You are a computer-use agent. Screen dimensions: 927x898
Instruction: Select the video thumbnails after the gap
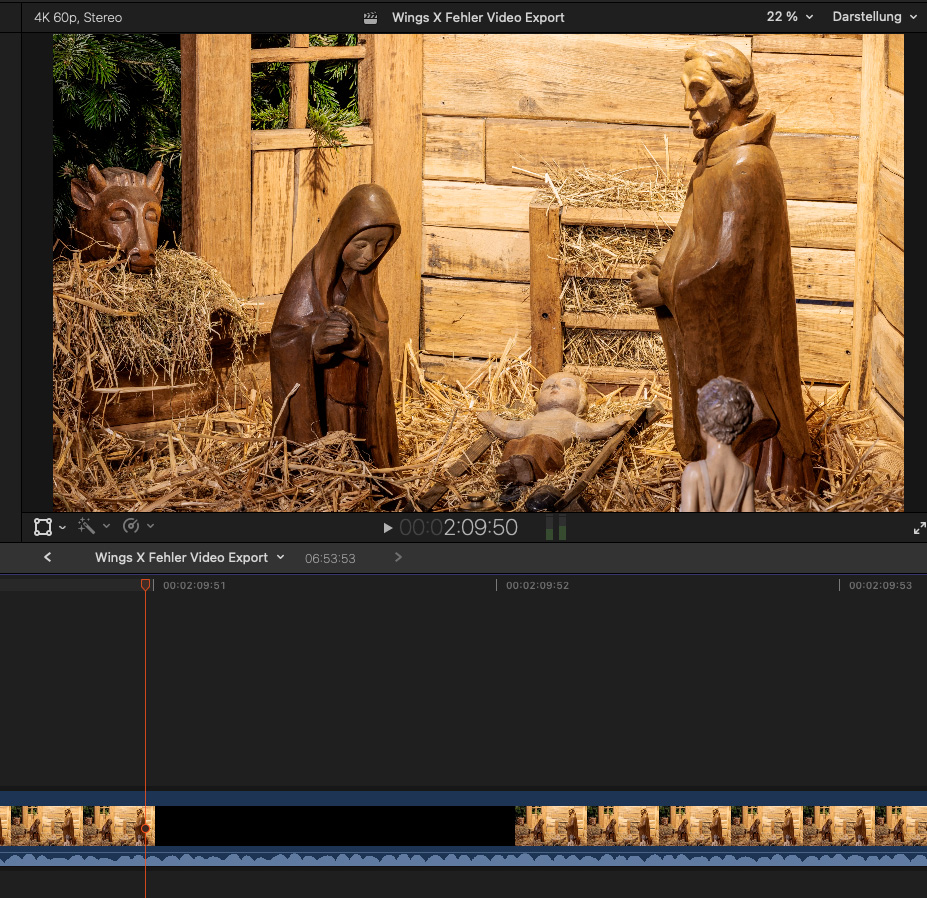(720, 826)
